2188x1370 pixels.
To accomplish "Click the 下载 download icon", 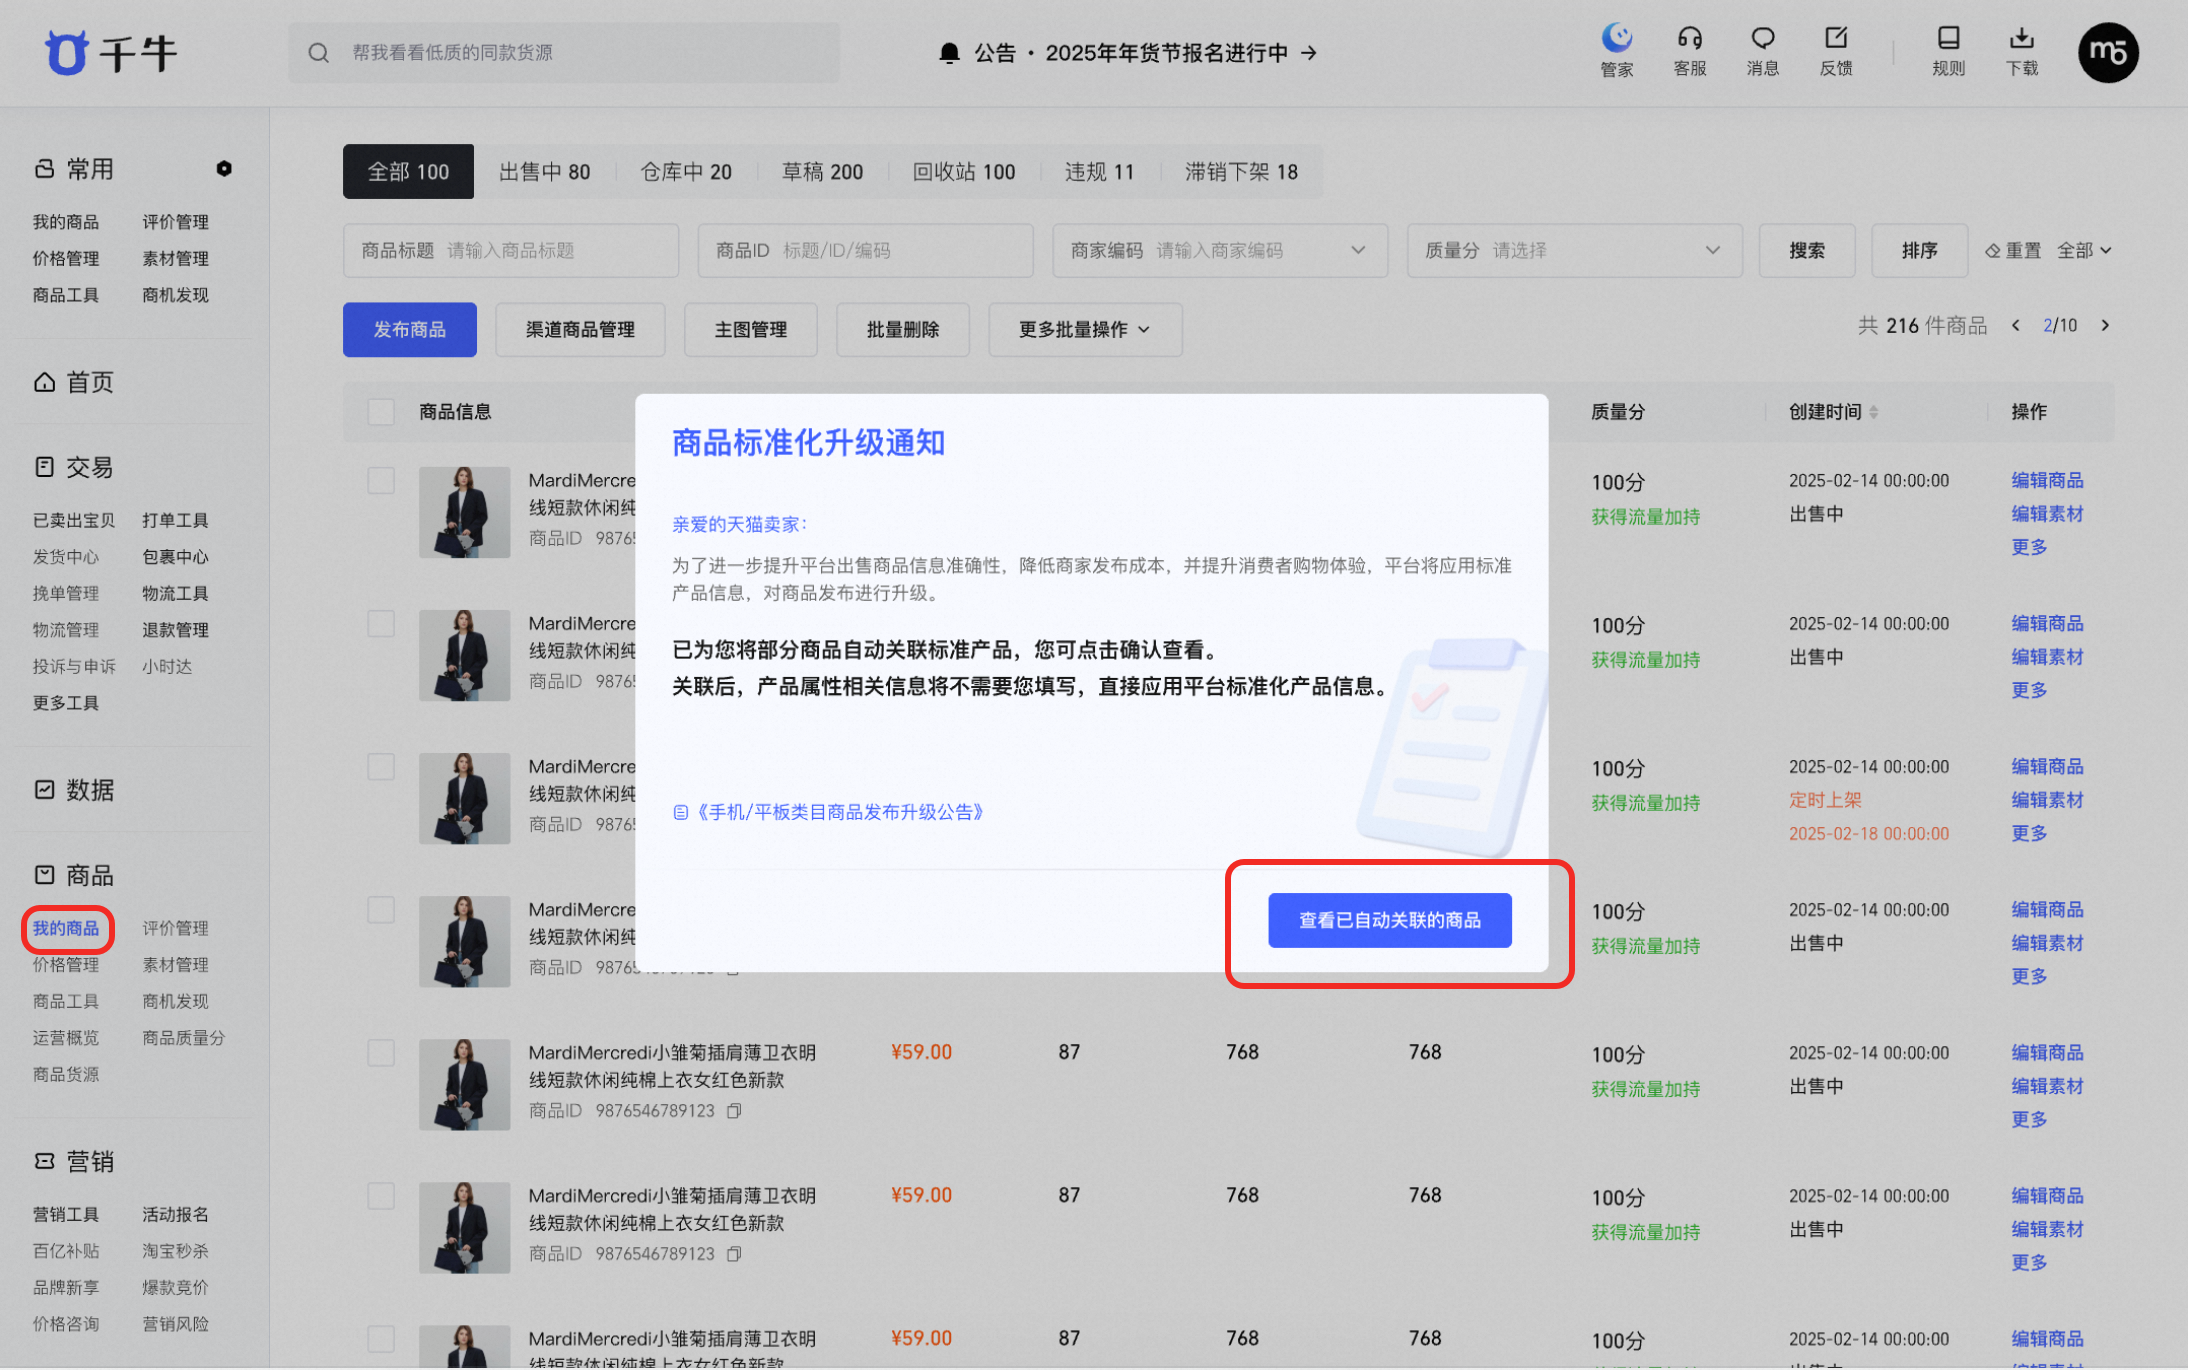I will tap(2021, 50).
